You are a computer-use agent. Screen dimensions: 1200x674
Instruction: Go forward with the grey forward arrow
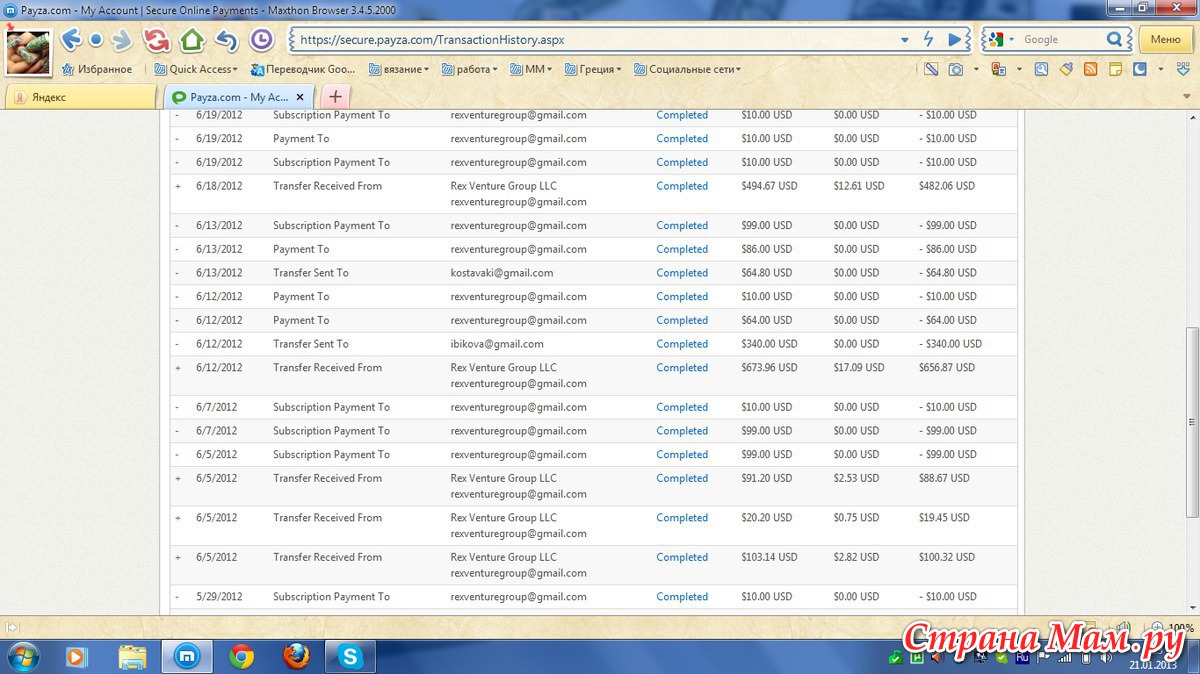[122, 40]
